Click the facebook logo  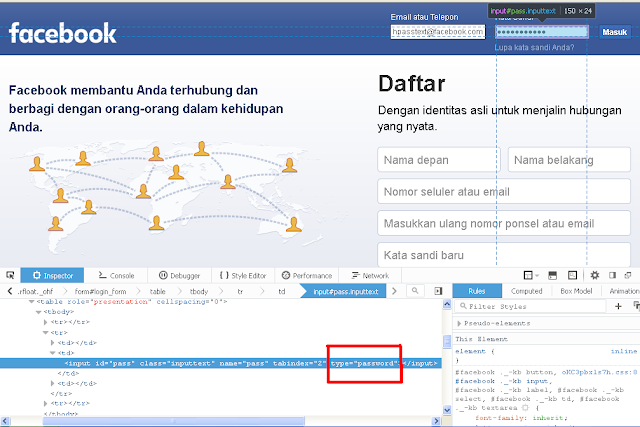63,33
